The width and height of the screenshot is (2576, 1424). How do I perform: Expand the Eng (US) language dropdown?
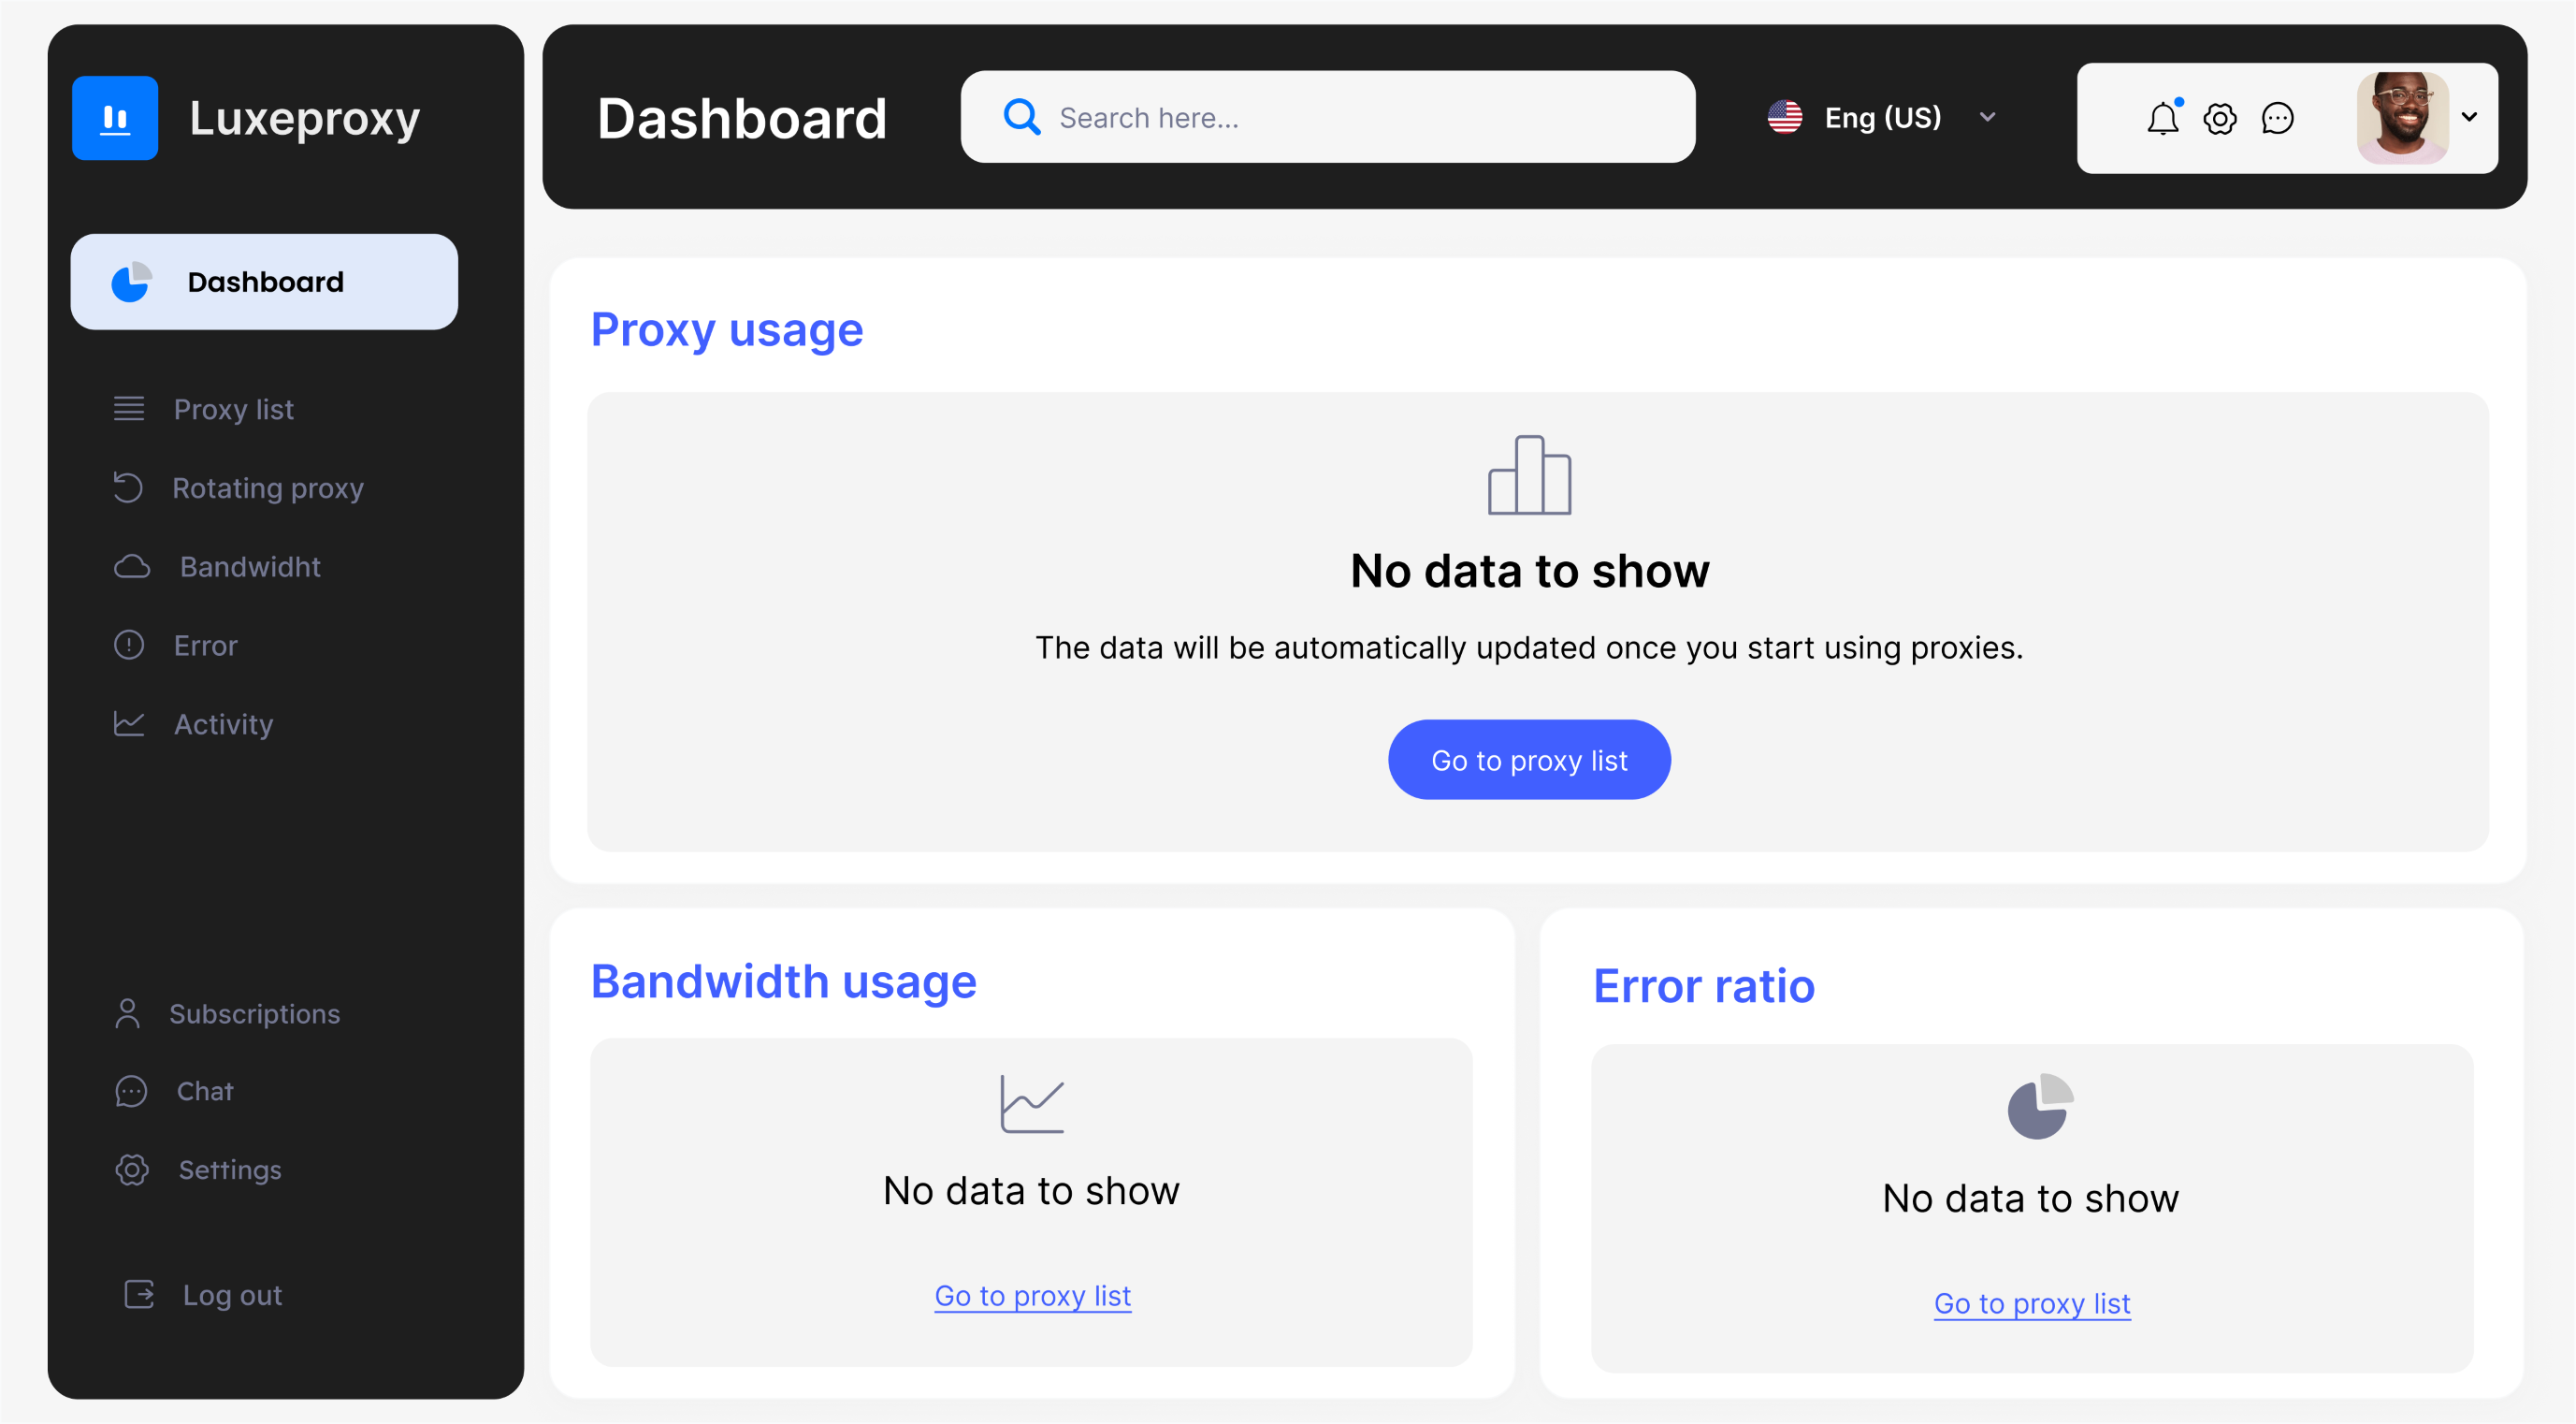1987,117
